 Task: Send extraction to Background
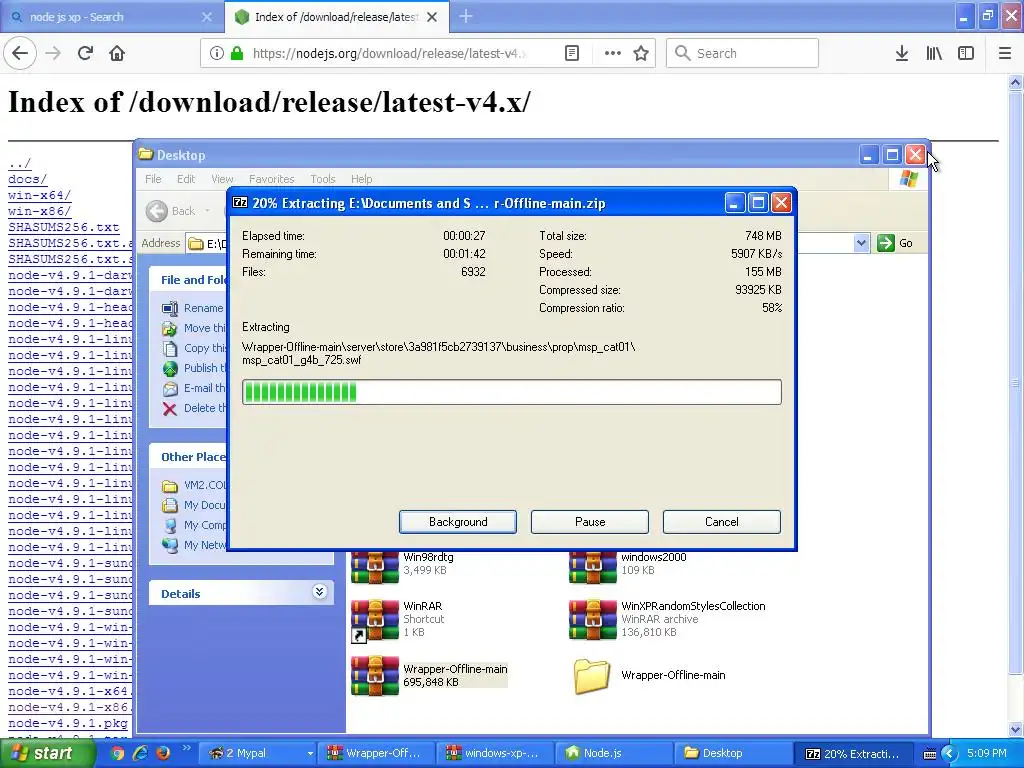(458, 522)
